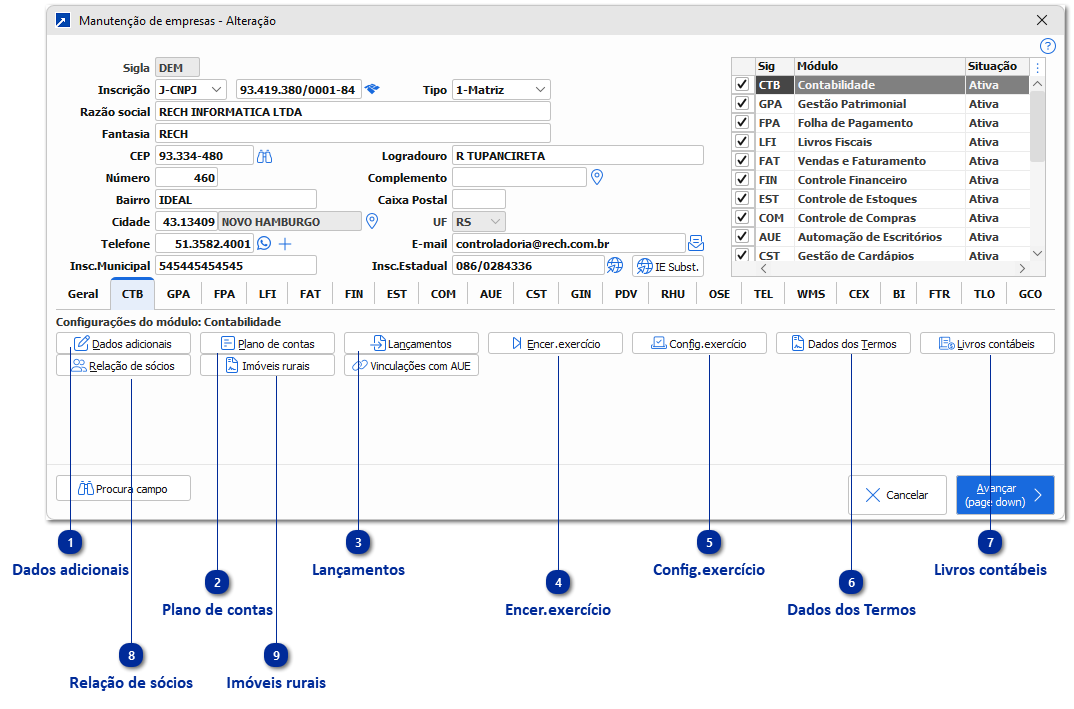Open Config.exercício

(699, 343)
